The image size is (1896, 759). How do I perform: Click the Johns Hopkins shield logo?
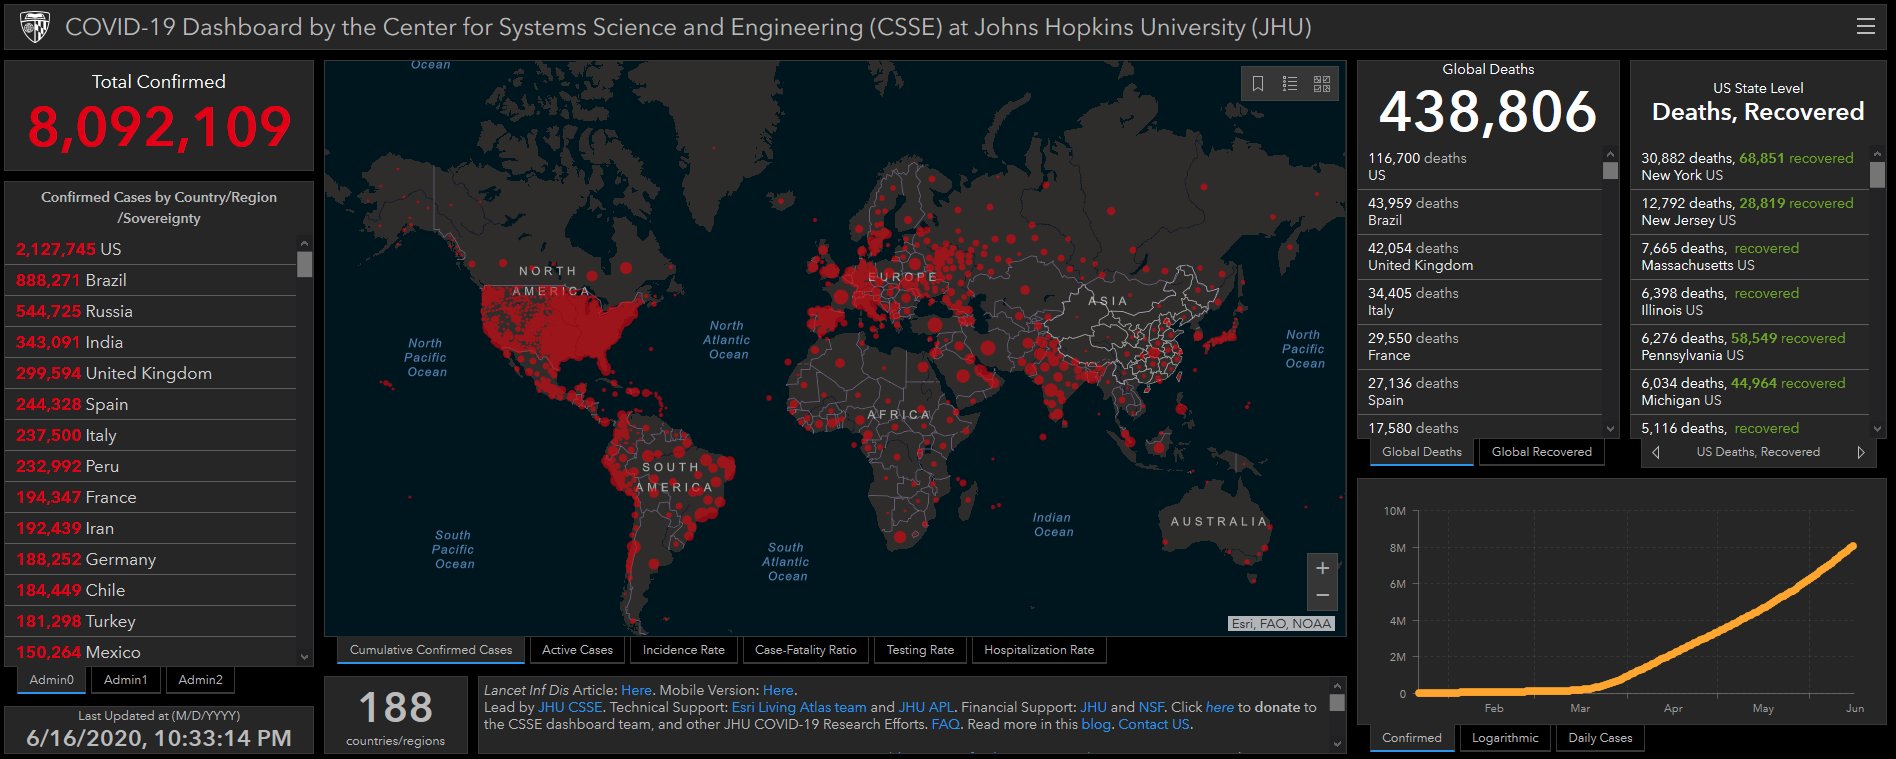(x=35, y=27)
